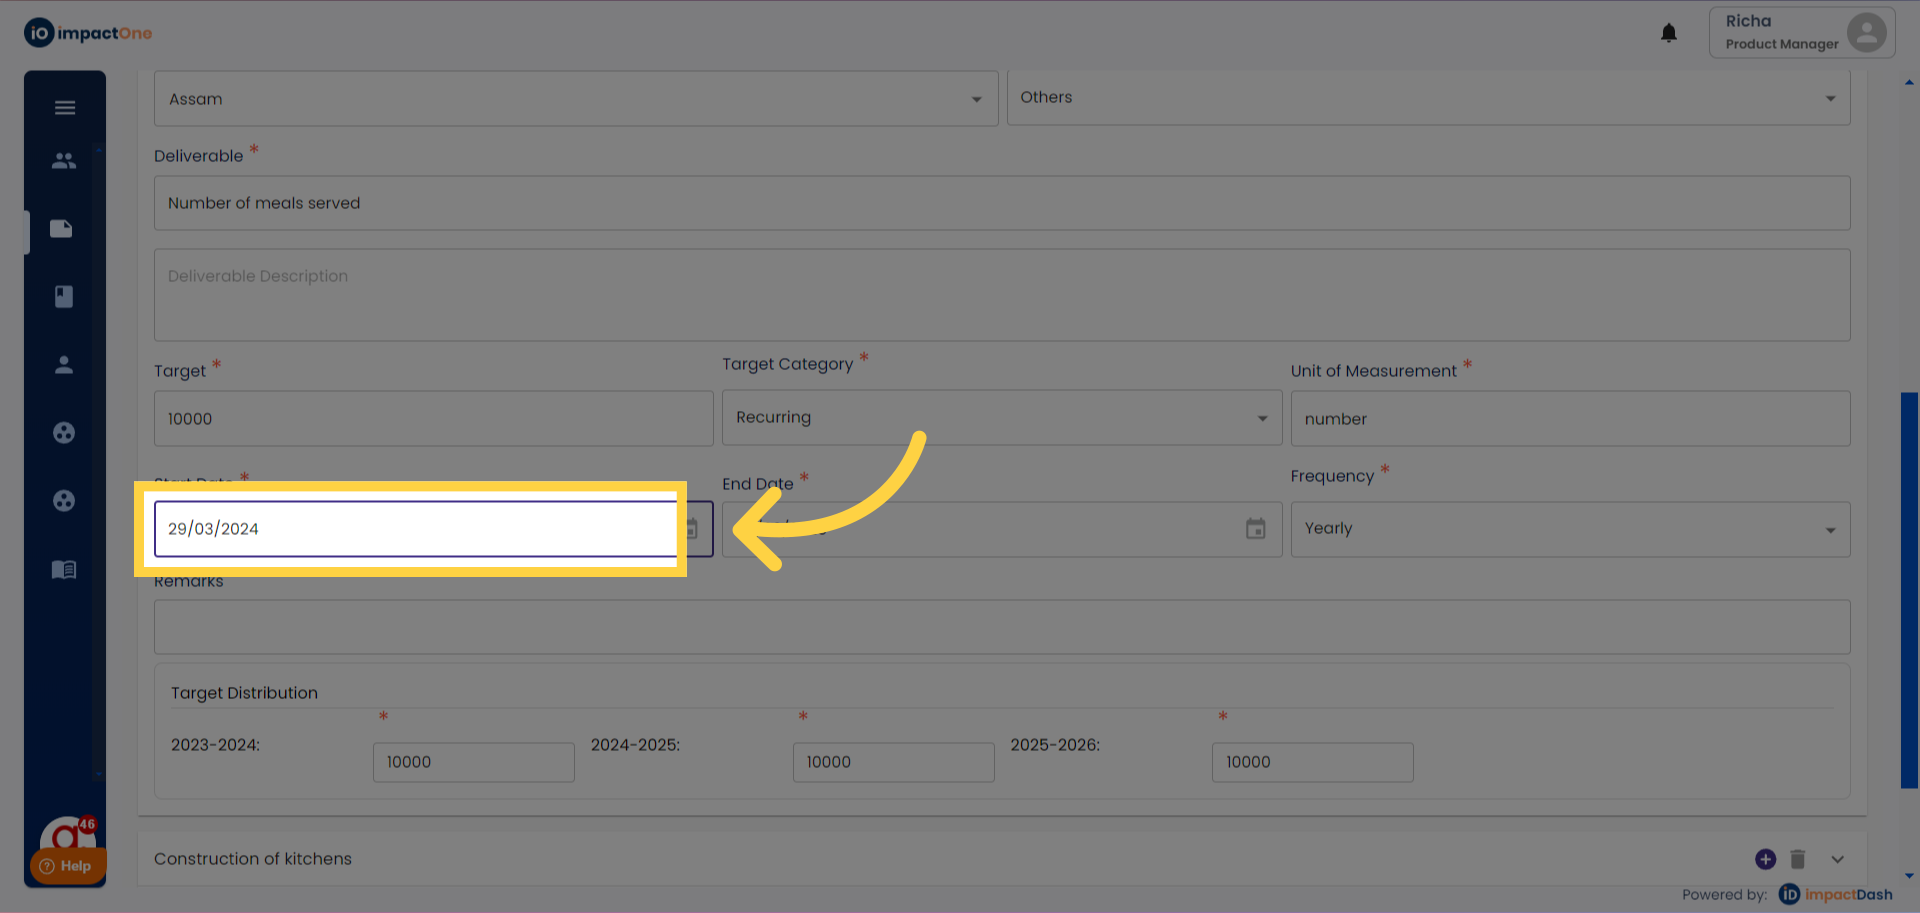Open the people group sidebar icon
This screenshot has width=1920, height=913.
click(x=64, y=161)
